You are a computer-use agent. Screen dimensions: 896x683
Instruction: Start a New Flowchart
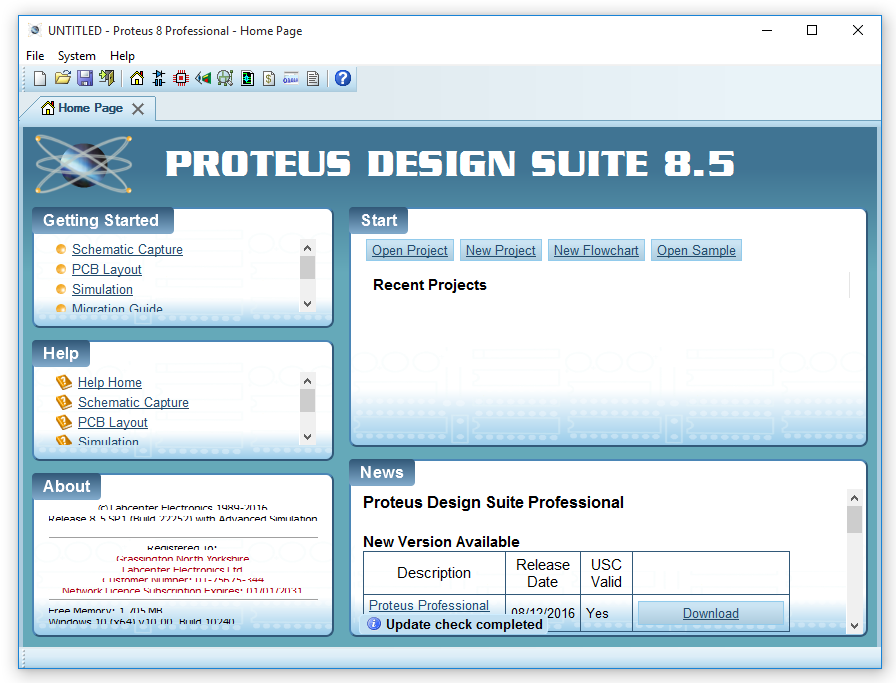coord(596,250)
